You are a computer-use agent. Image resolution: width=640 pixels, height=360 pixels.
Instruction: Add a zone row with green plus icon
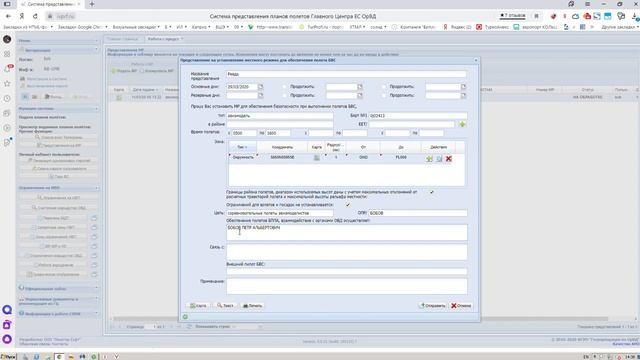[429, 159]
